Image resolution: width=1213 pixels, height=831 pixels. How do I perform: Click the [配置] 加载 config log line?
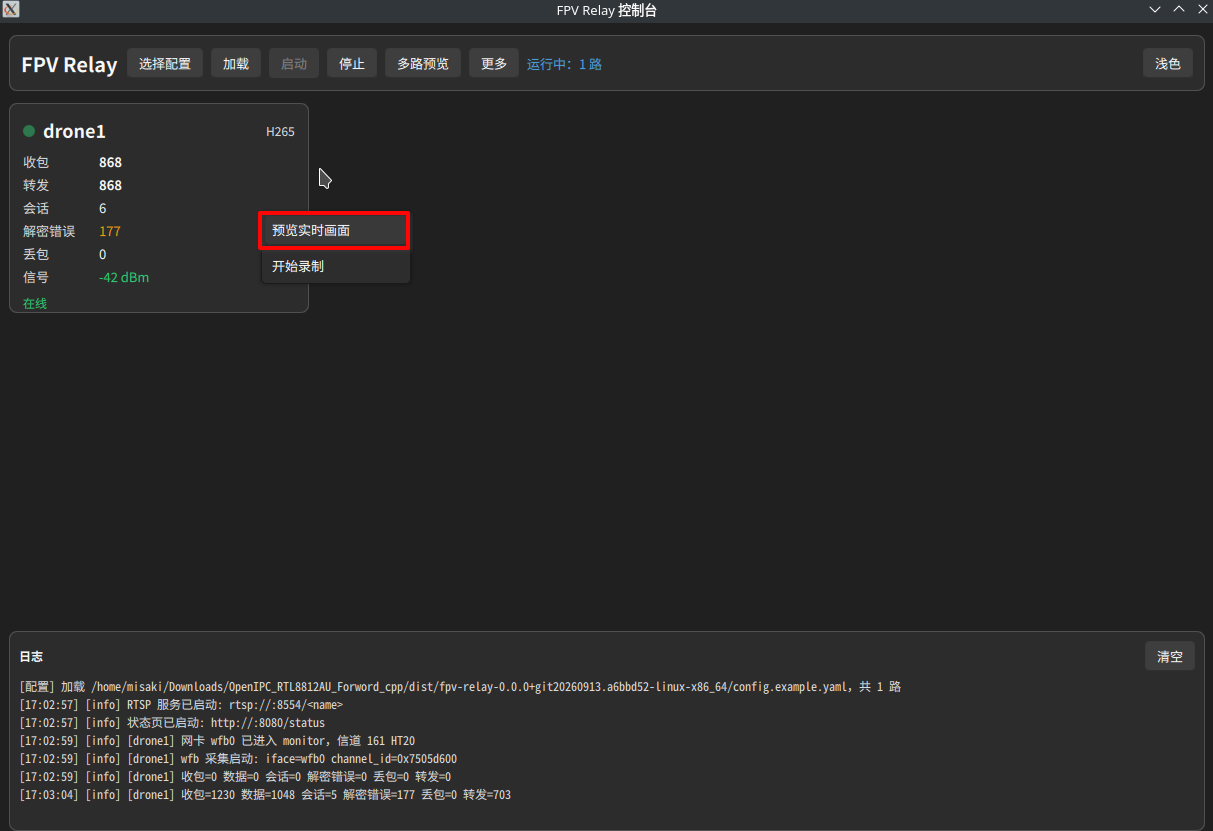(x=460, y=687)
